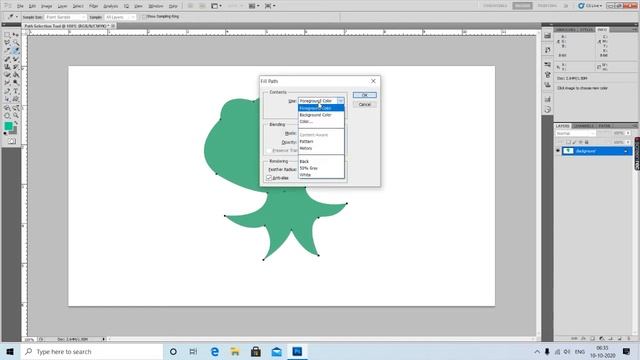Select the Path Selection tool
This screenshot has height=360, width=640.
(x=7, y=99)
